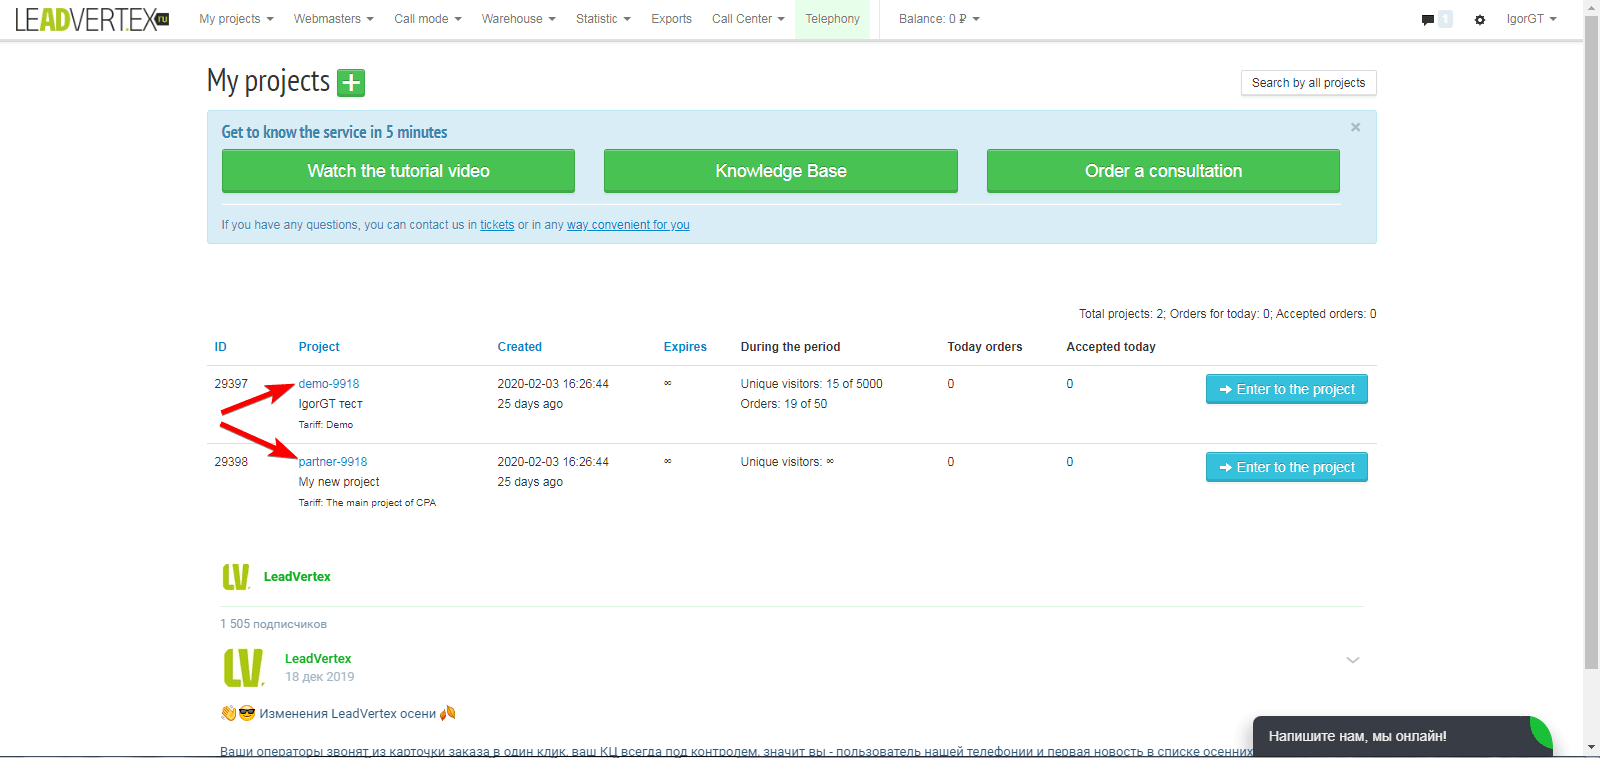Click 'My new project' description text
Viewport: 1600px width, 758px height.
coord(338,482)
